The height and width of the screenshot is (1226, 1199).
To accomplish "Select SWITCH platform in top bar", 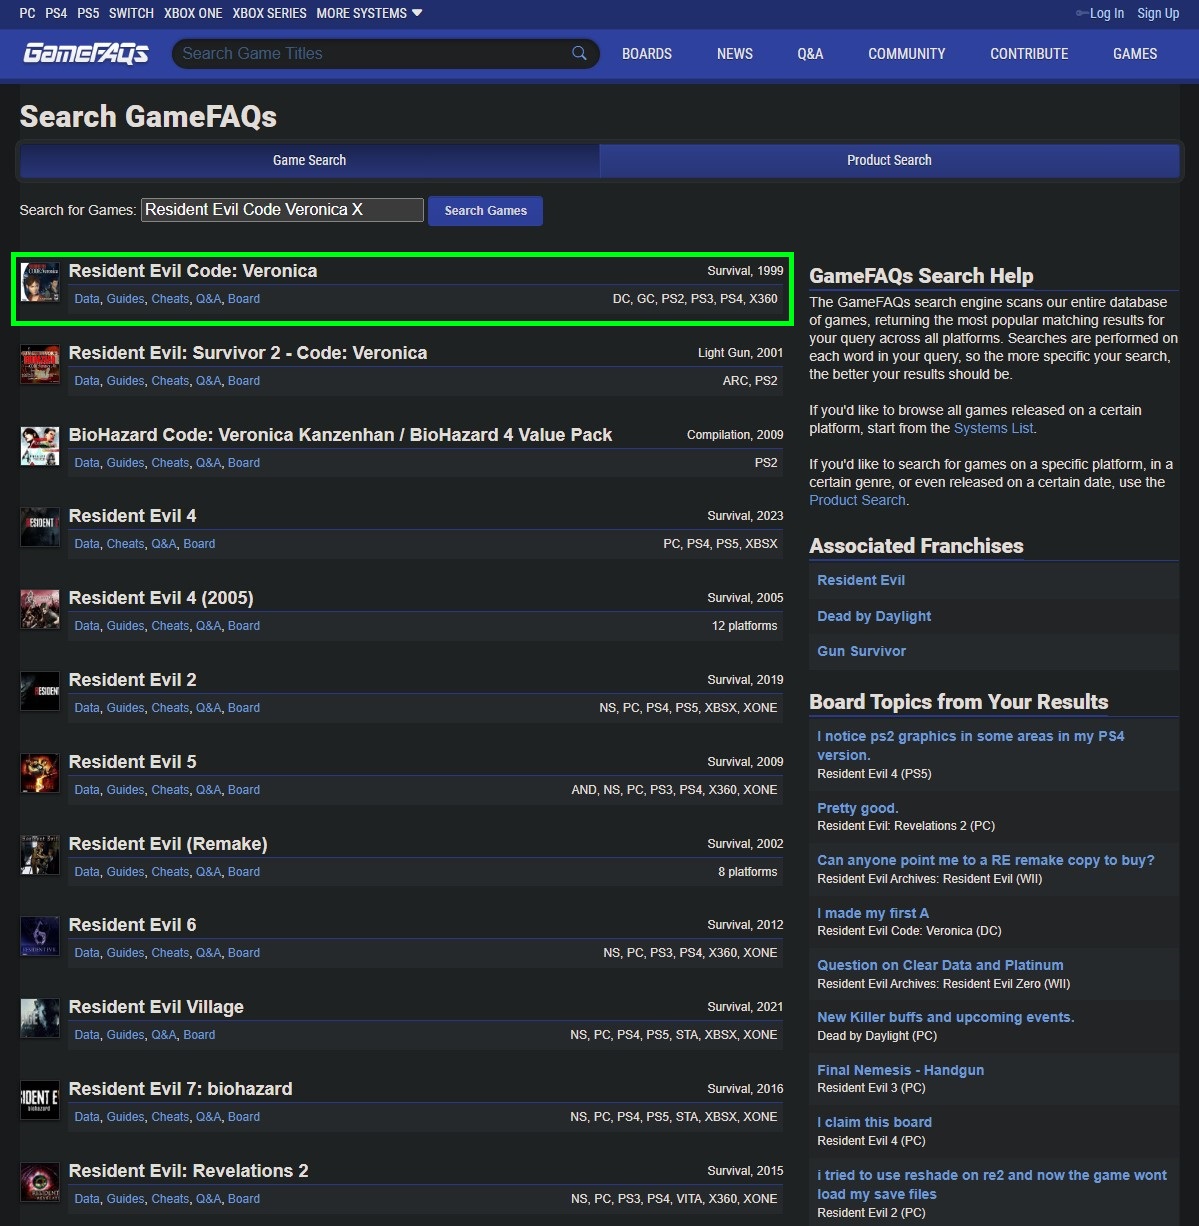I will 131,13.
